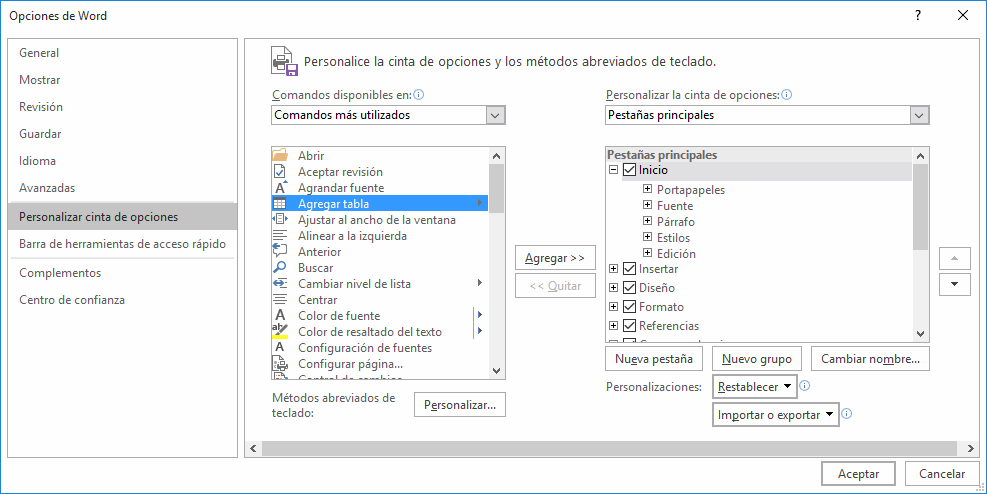This screenshot has width=987, height=494.
Task: Click the horizontal scrollbar right arrow
Action: pyautogui.click(x=970, y=449)
